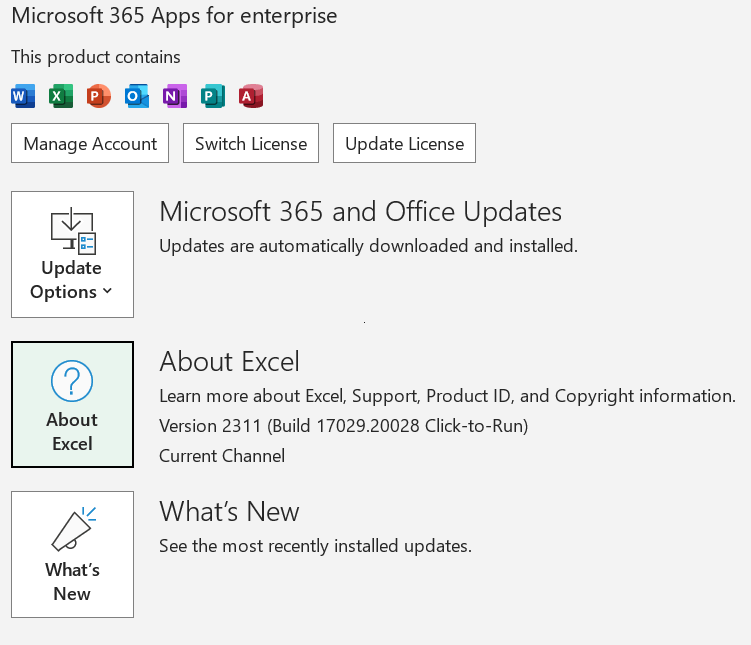Click the Word app icon

click(23, 96)
